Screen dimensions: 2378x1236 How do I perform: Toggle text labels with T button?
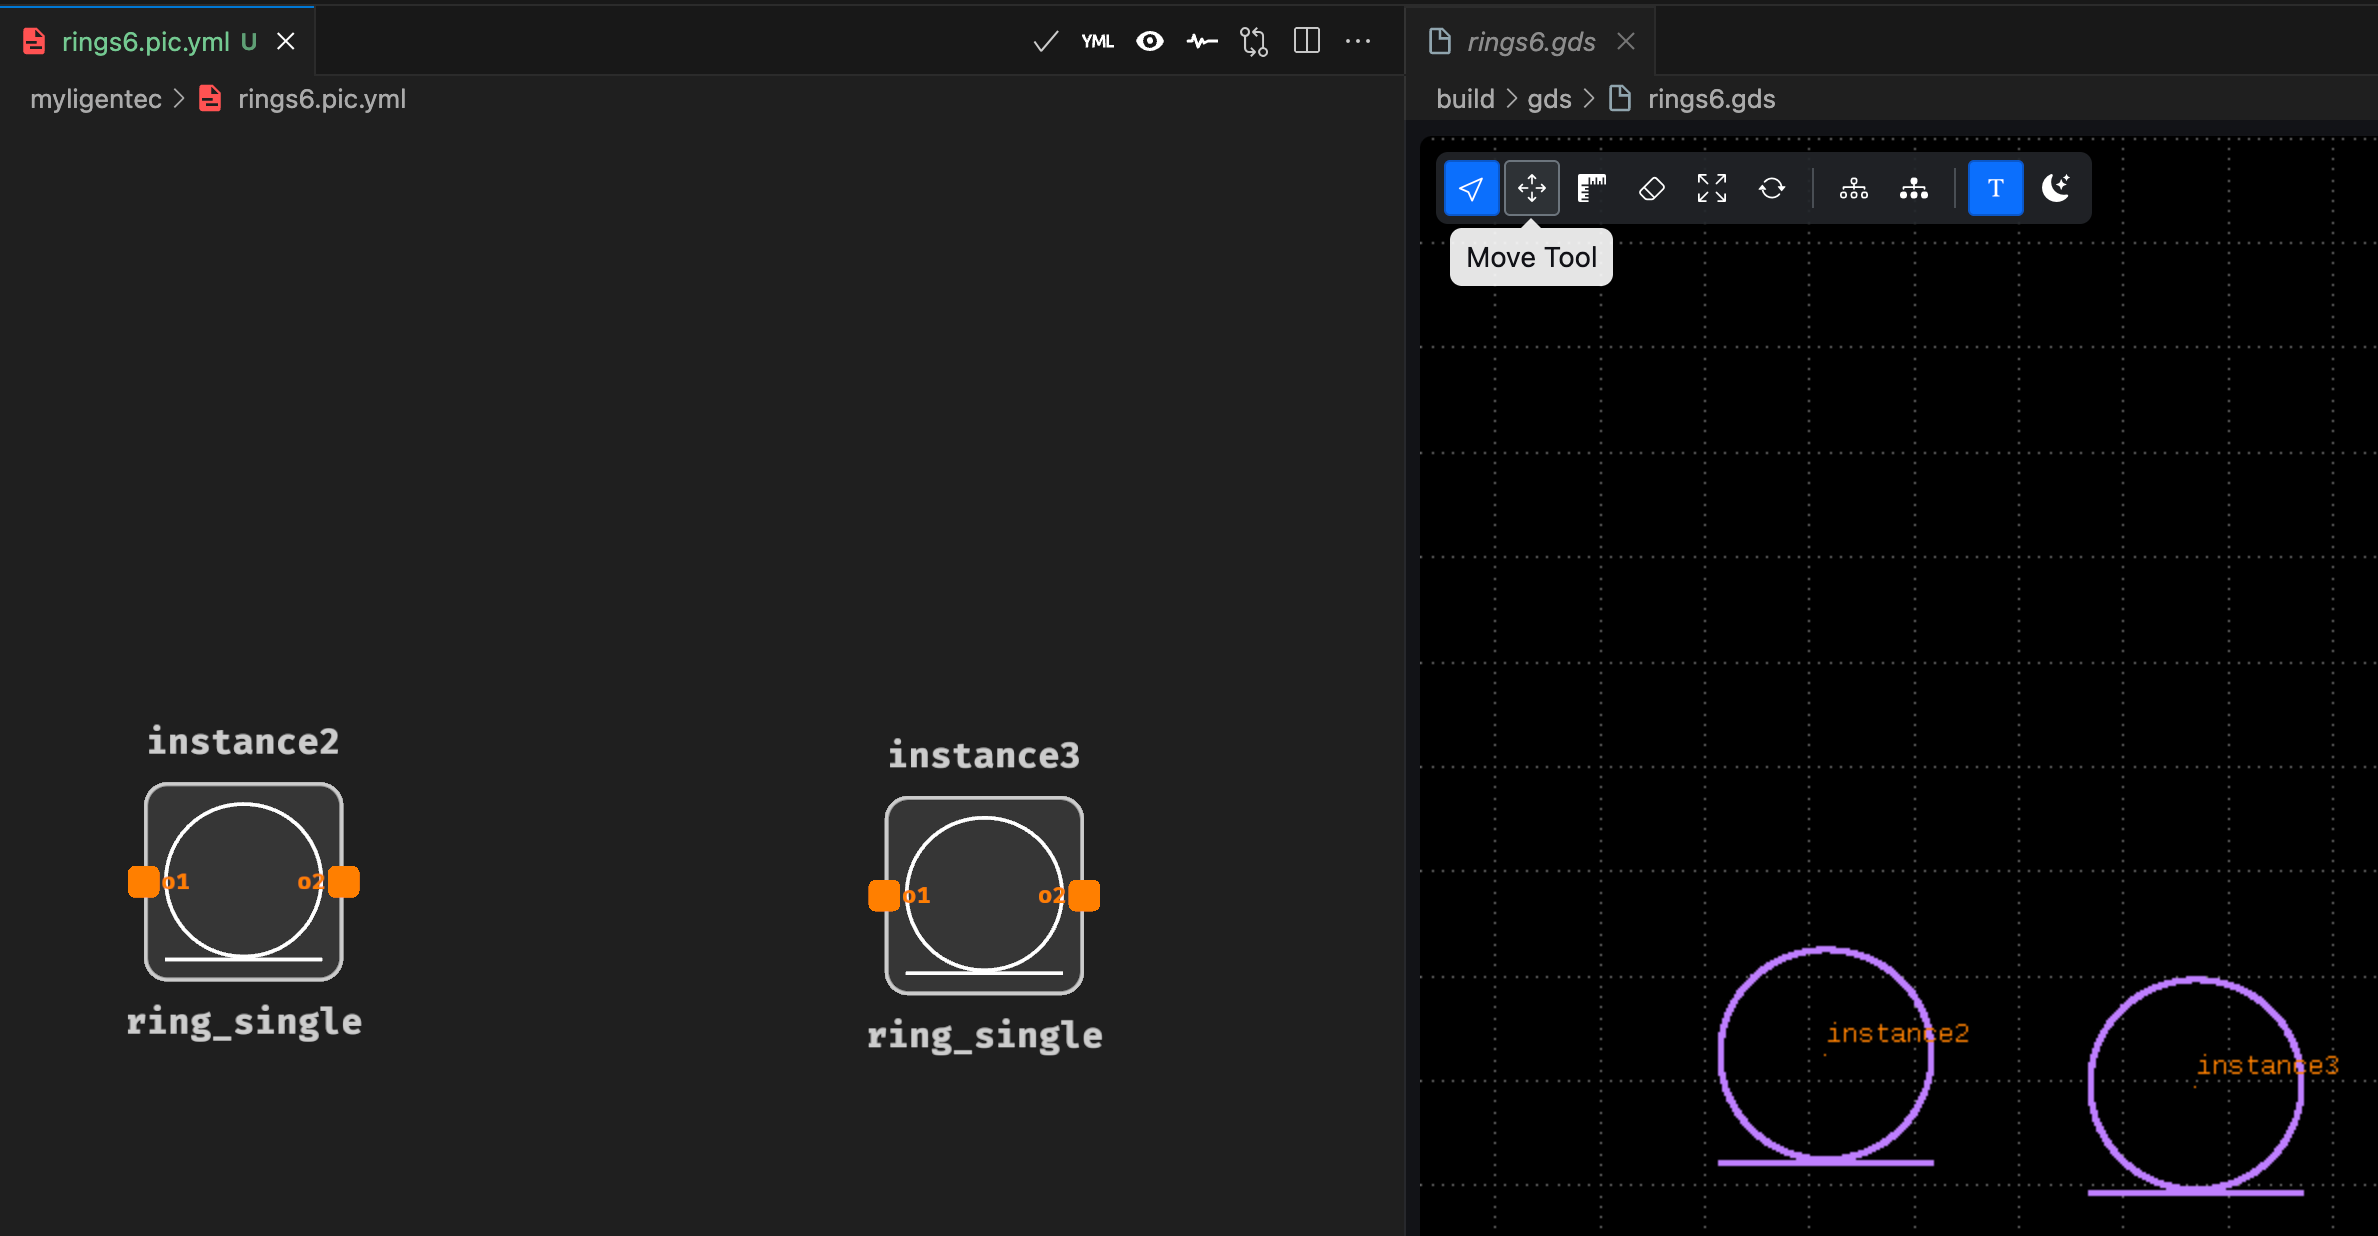[1995, 188]
